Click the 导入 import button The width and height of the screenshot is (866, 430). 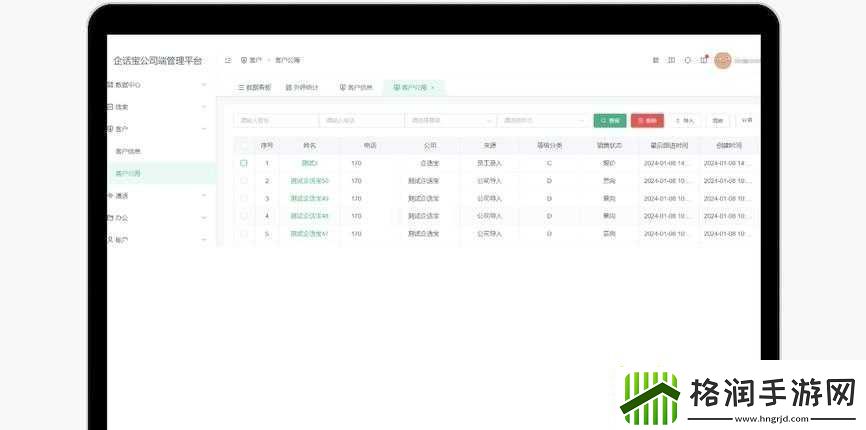pyautogui.click(x=684, y=120)
